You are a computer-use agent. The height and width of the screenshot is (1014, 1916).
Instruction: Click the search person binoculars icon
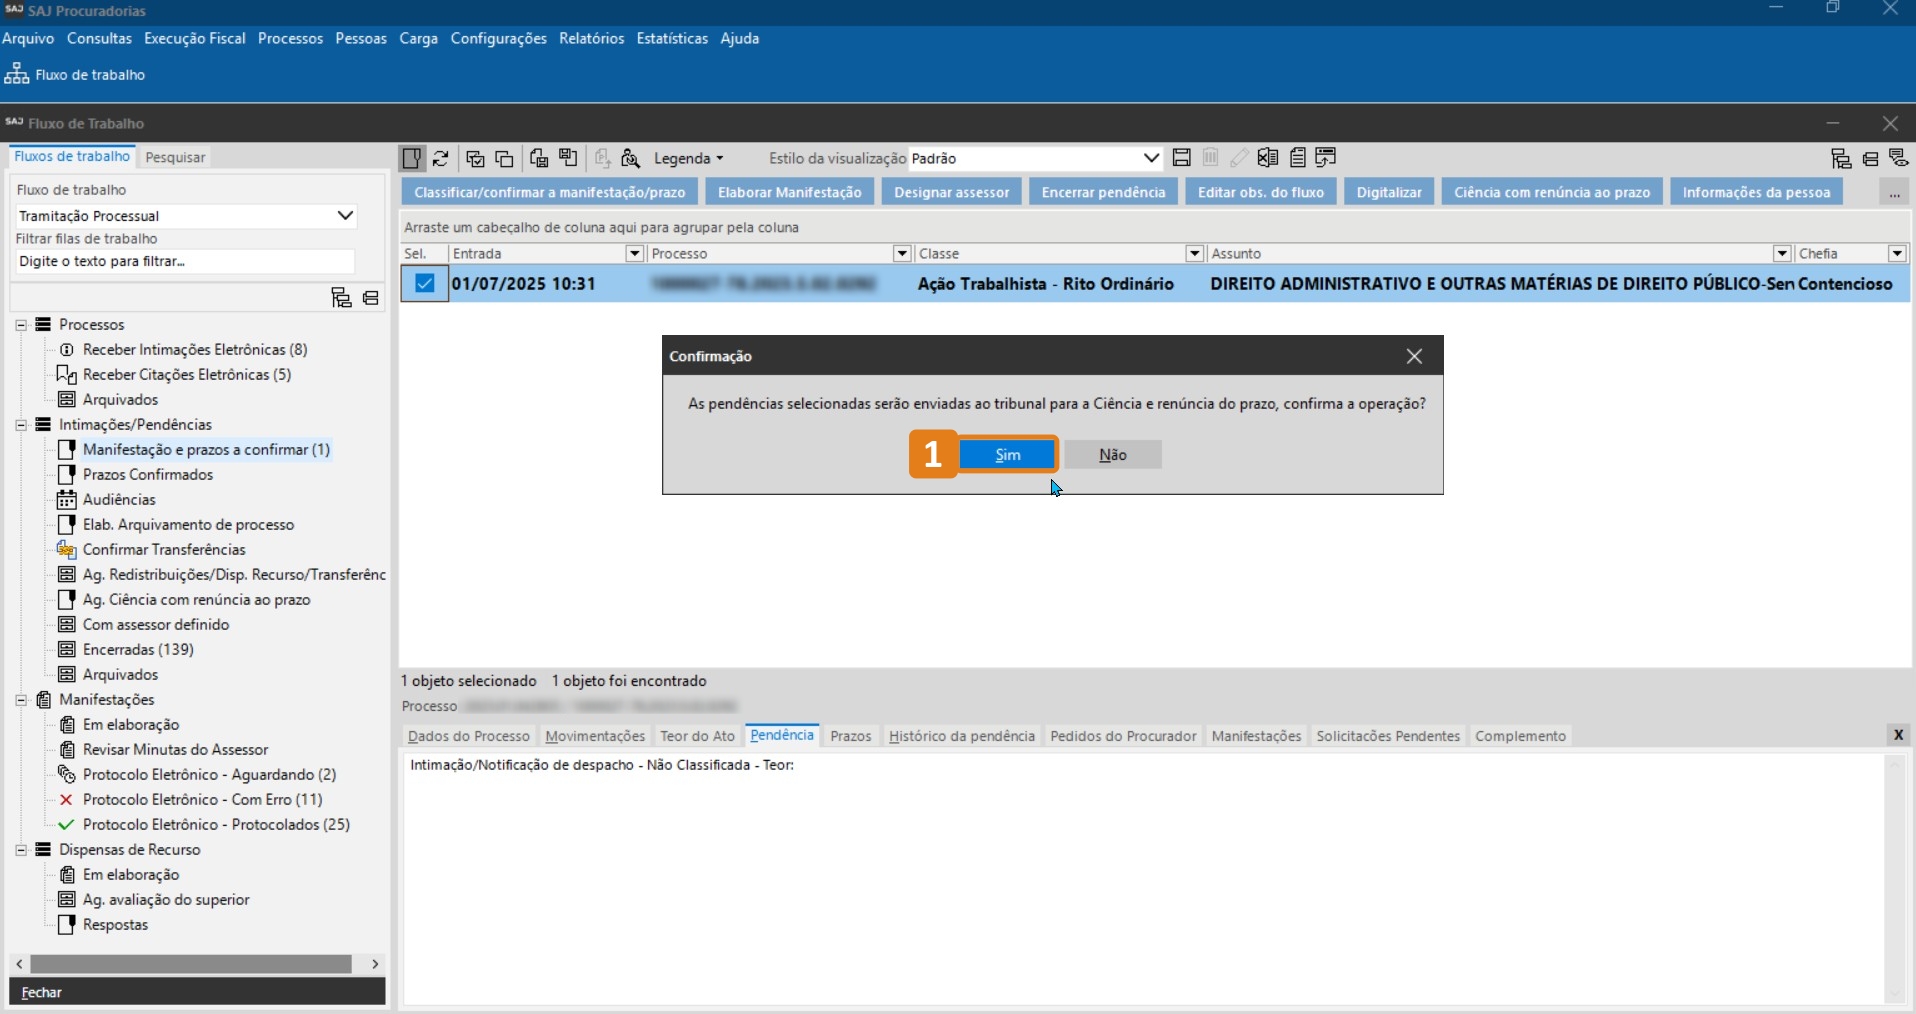[630, 158]
